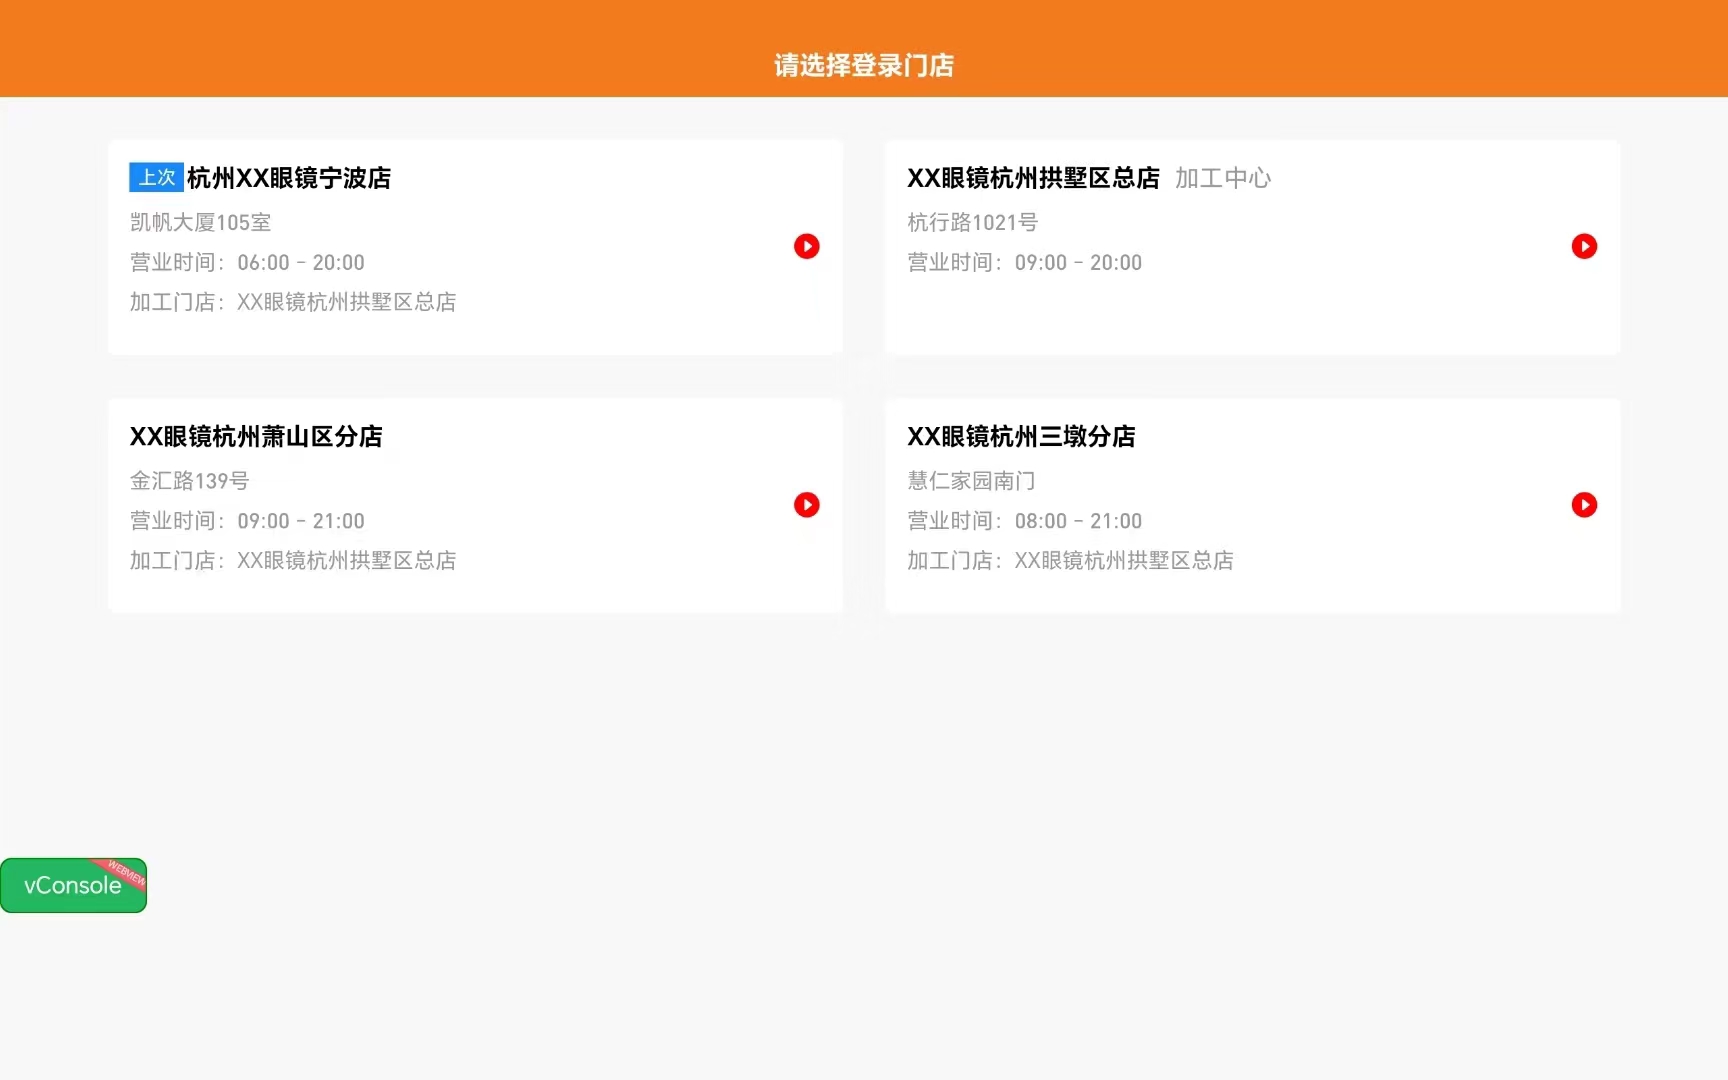Select store title 杭州XX眼镜宁波店
The image size is (1728, 1080).
click(289, 178)
